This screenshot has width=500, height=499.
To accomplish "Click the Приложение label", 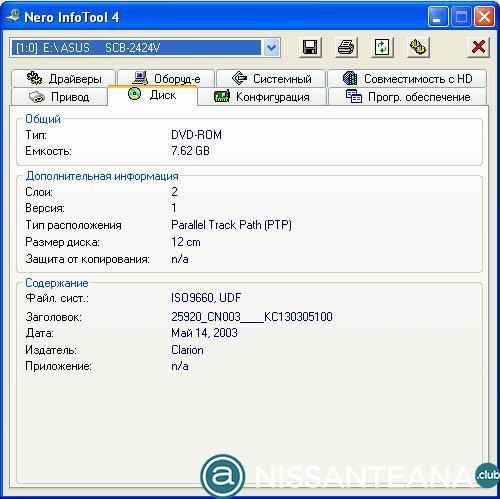I will pos(58,366).
